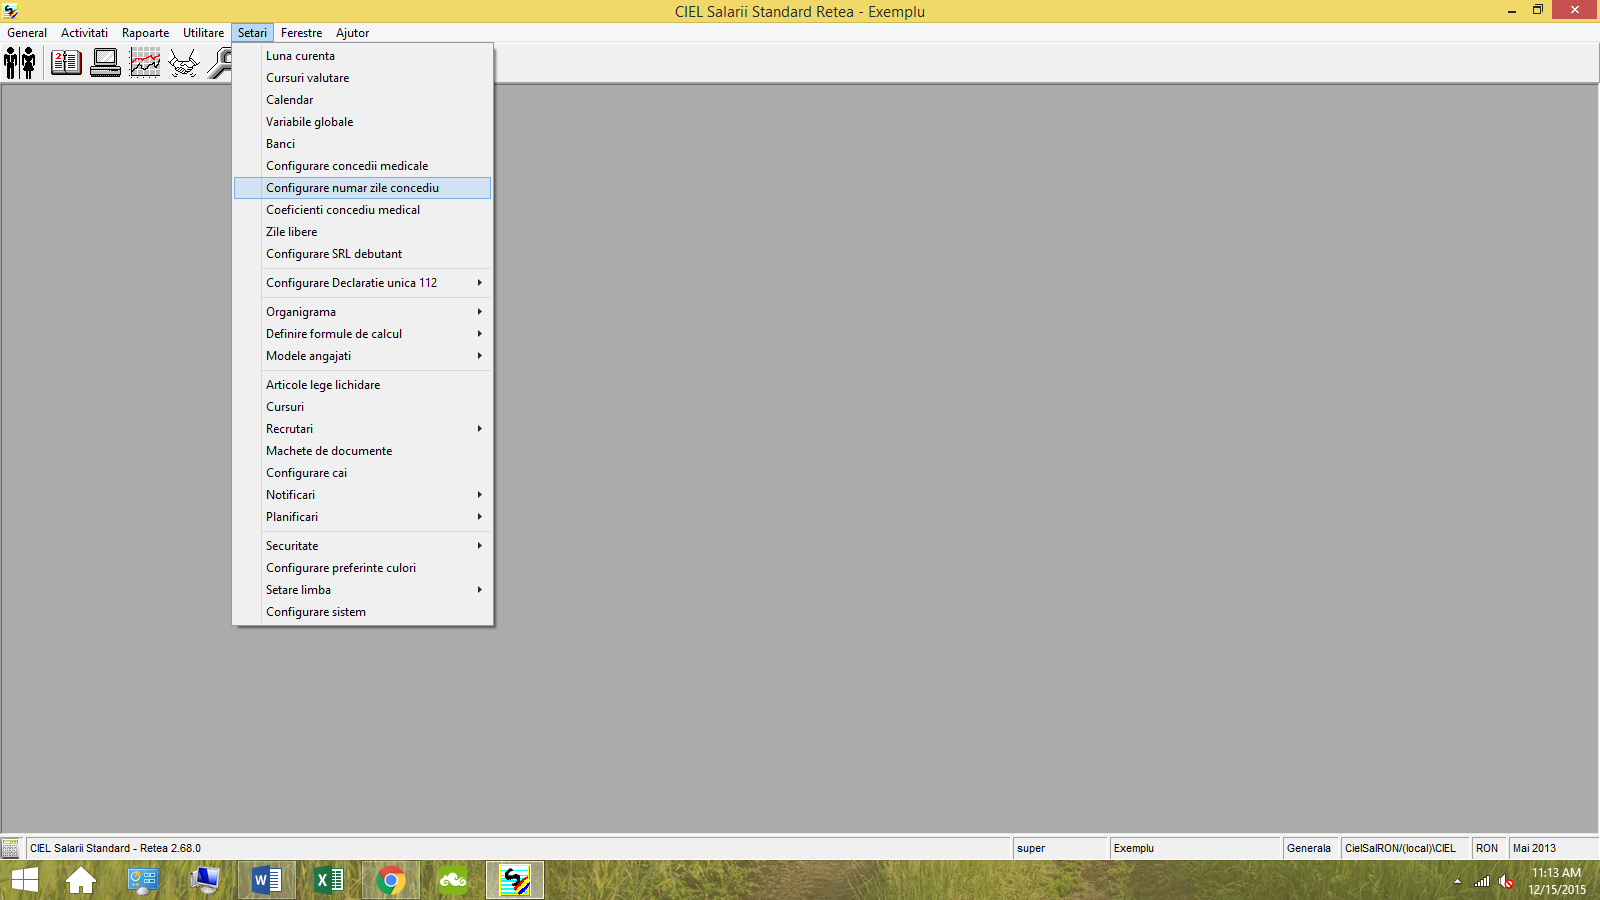Expand Definire formule de calcul submenu
1600x900 pixels.
pyautogui.click(x=362, y=334)
